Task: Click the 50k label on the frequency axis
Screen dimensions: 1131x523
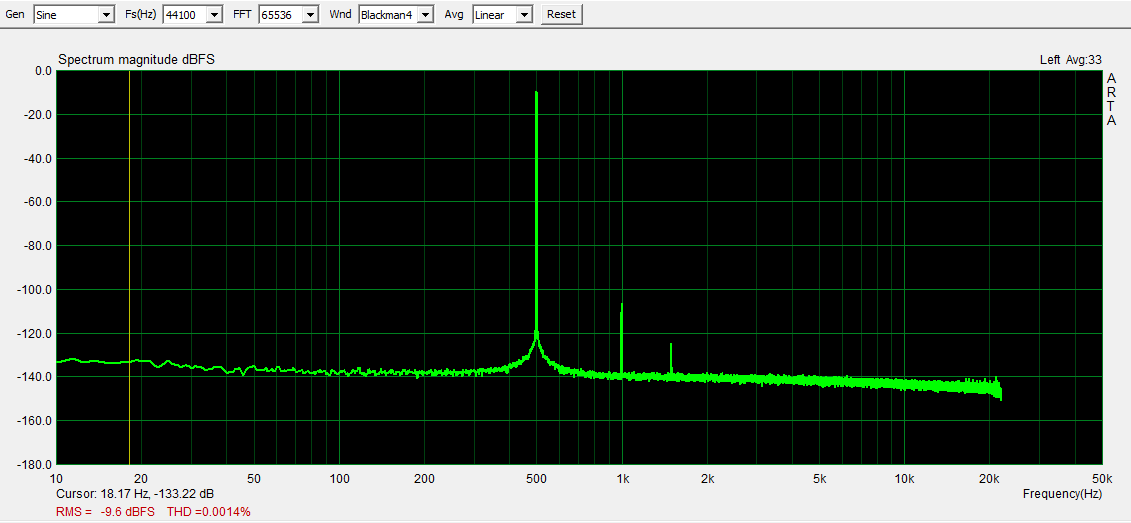Action: tap(1102, 479)
